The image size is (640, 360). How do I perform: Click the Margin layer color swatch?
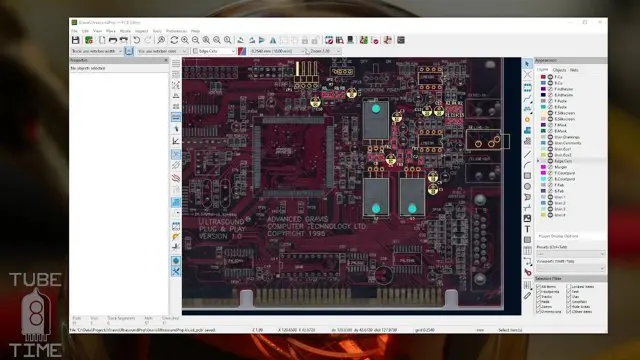point(543,167)
